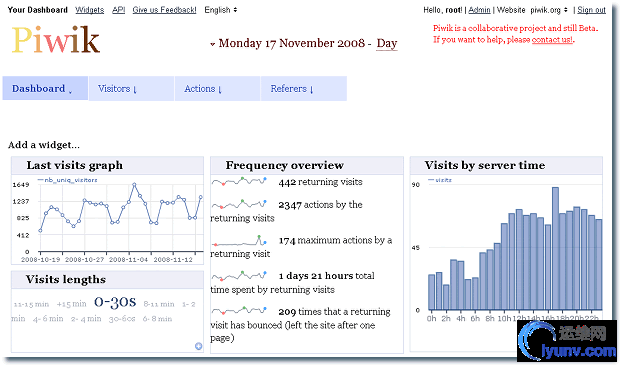Click the 11-15 min tag
This screenshot has height=367, width=622.
tap(31, 304)
